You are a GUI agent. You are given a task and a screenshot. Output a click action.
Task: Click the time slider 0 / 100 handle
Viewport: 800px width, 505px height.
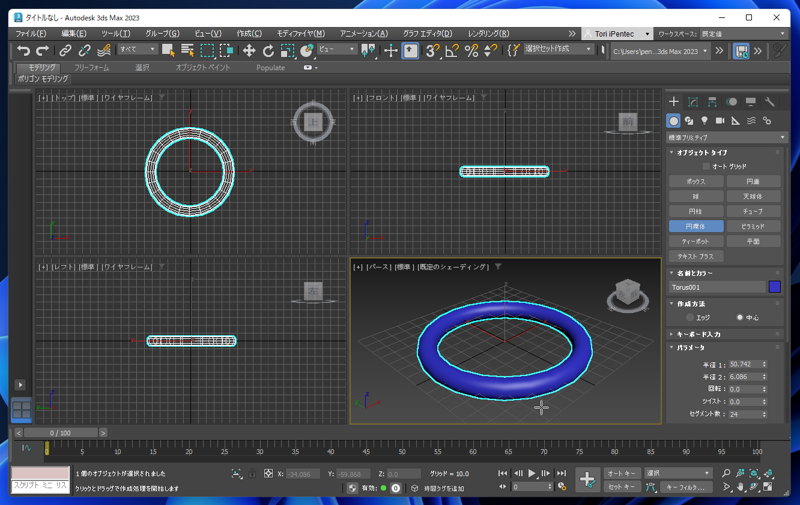click(x=61, y=433)
